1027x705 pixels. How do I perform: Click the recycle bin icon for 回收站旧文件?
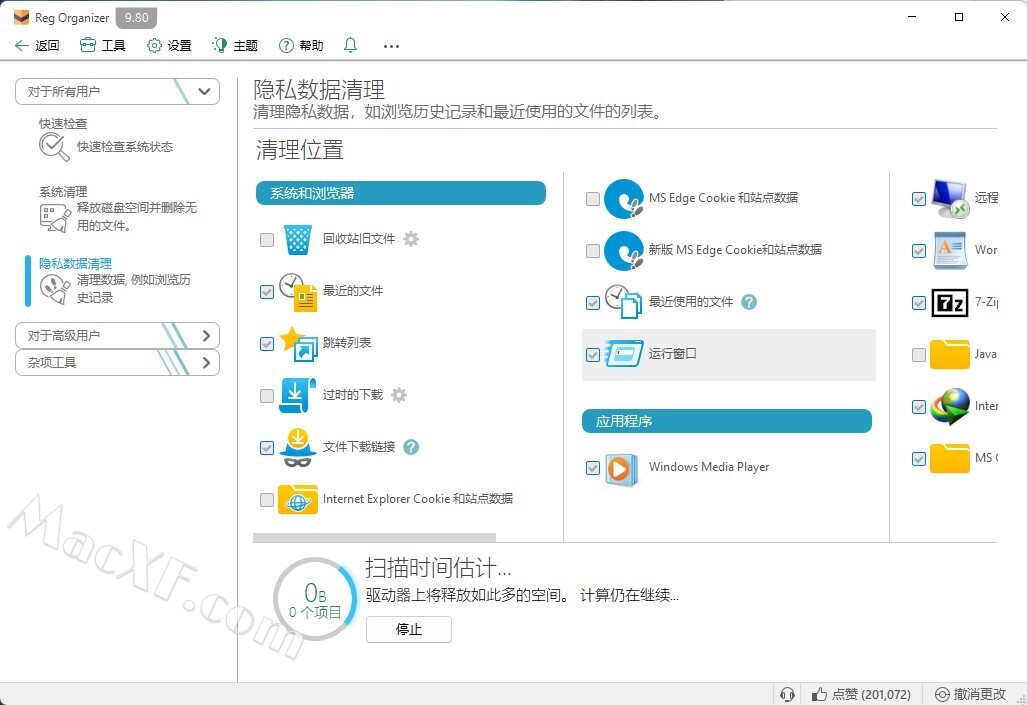(x=298, y=239)
